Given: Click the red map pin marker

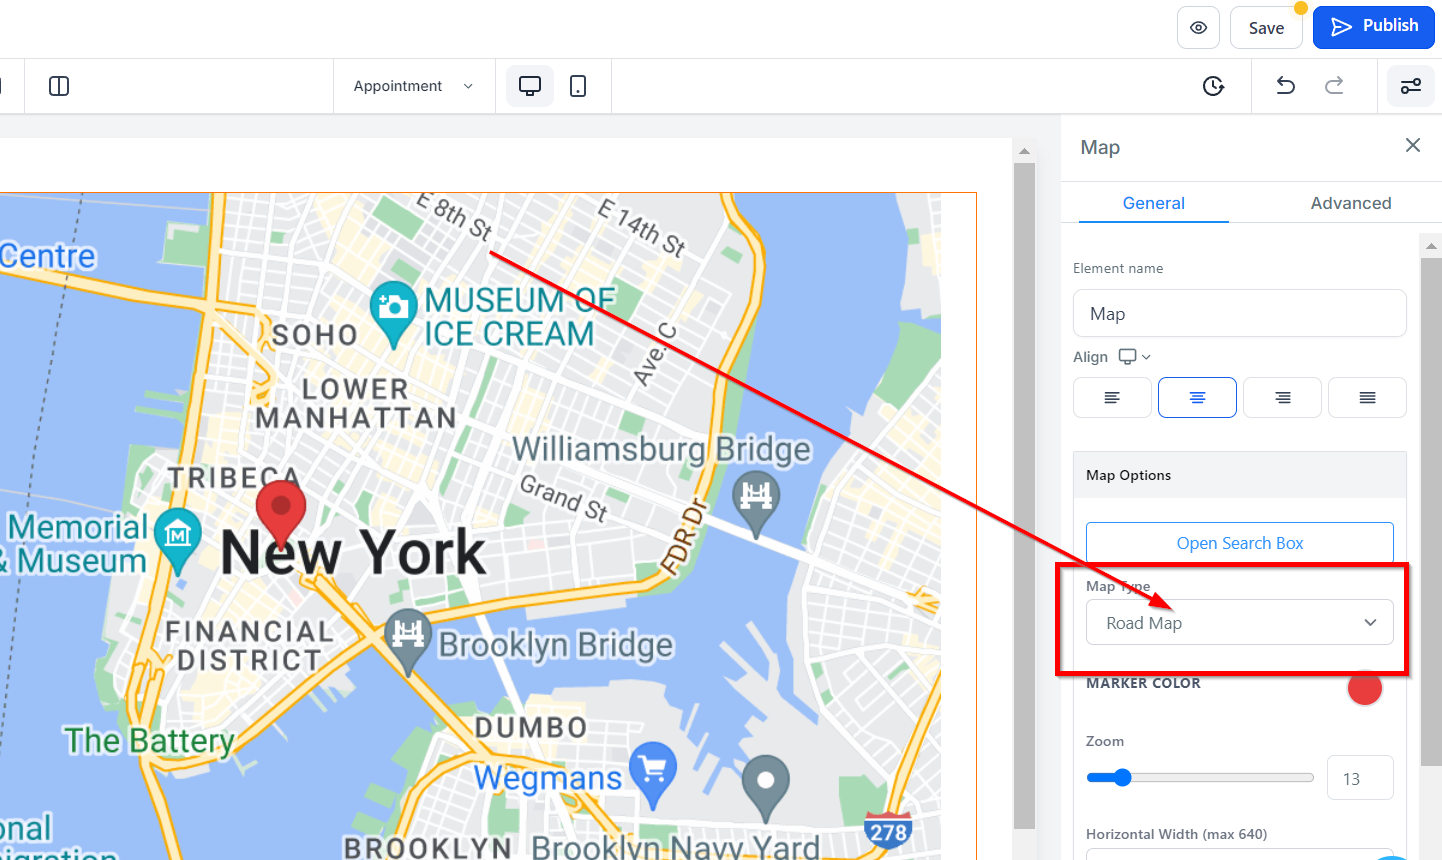Looking at the screenshot, I should point(281,510).
